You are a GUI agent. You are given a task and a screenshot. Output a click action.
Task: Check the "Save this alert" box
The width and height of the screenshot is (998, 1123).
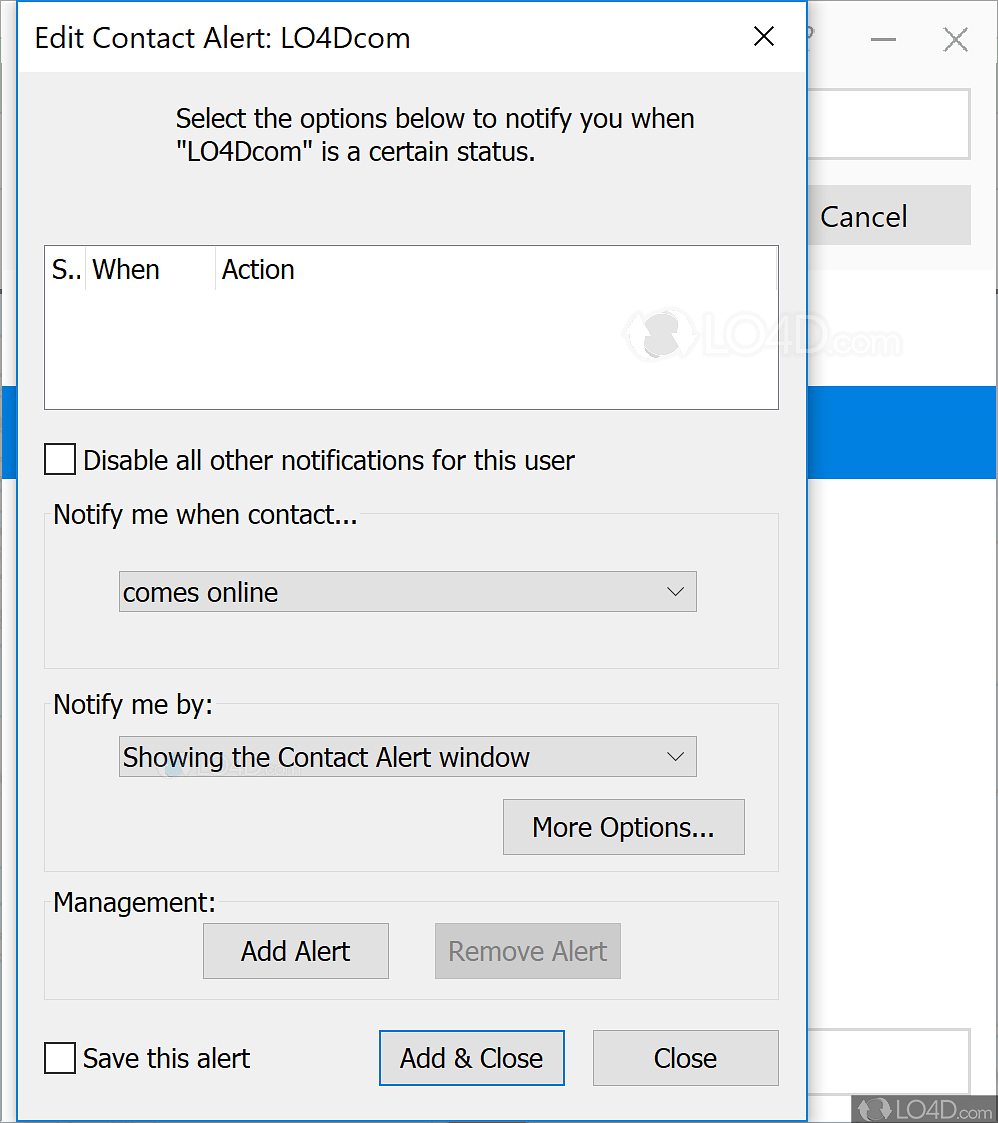click(x=59, y=1058)
